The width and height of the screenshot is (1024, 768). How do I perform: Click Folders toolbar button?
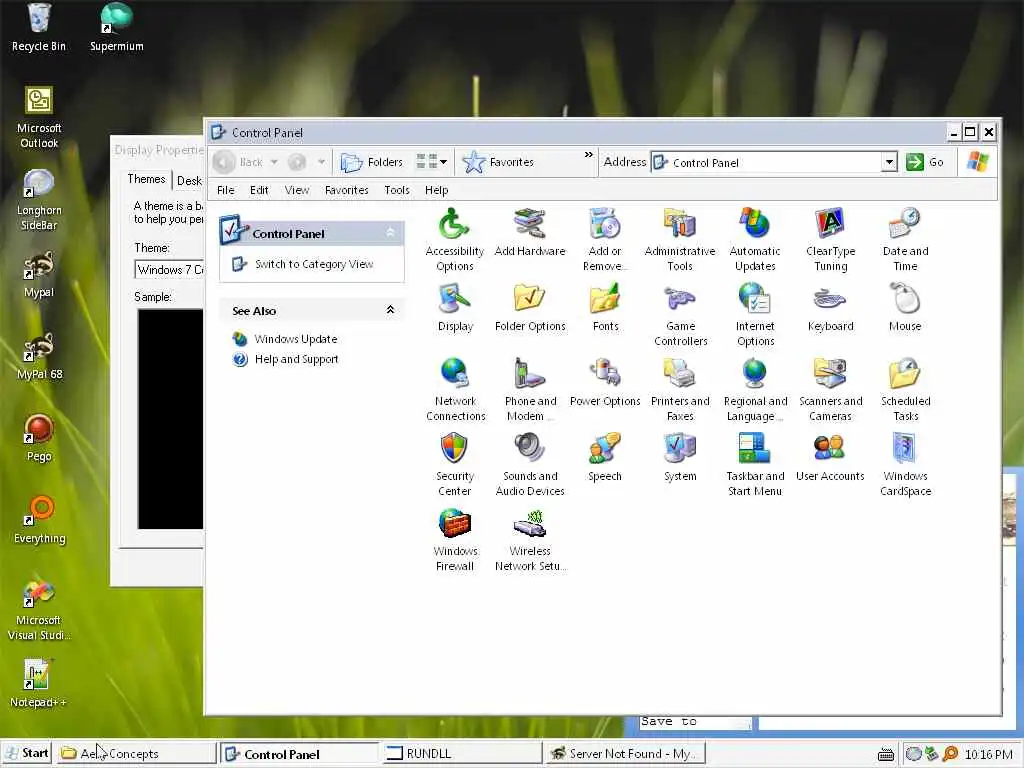click(x=372, y=162)
